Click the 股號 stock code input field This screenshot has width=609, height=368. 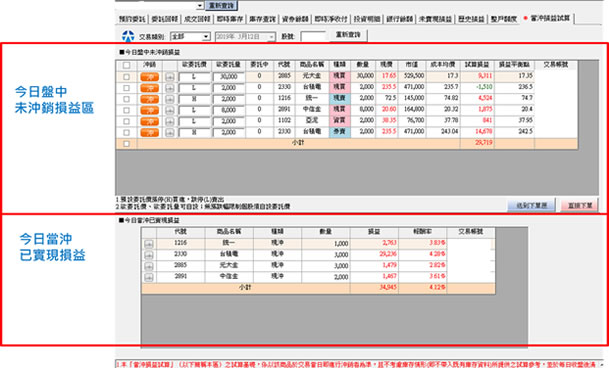313,36
